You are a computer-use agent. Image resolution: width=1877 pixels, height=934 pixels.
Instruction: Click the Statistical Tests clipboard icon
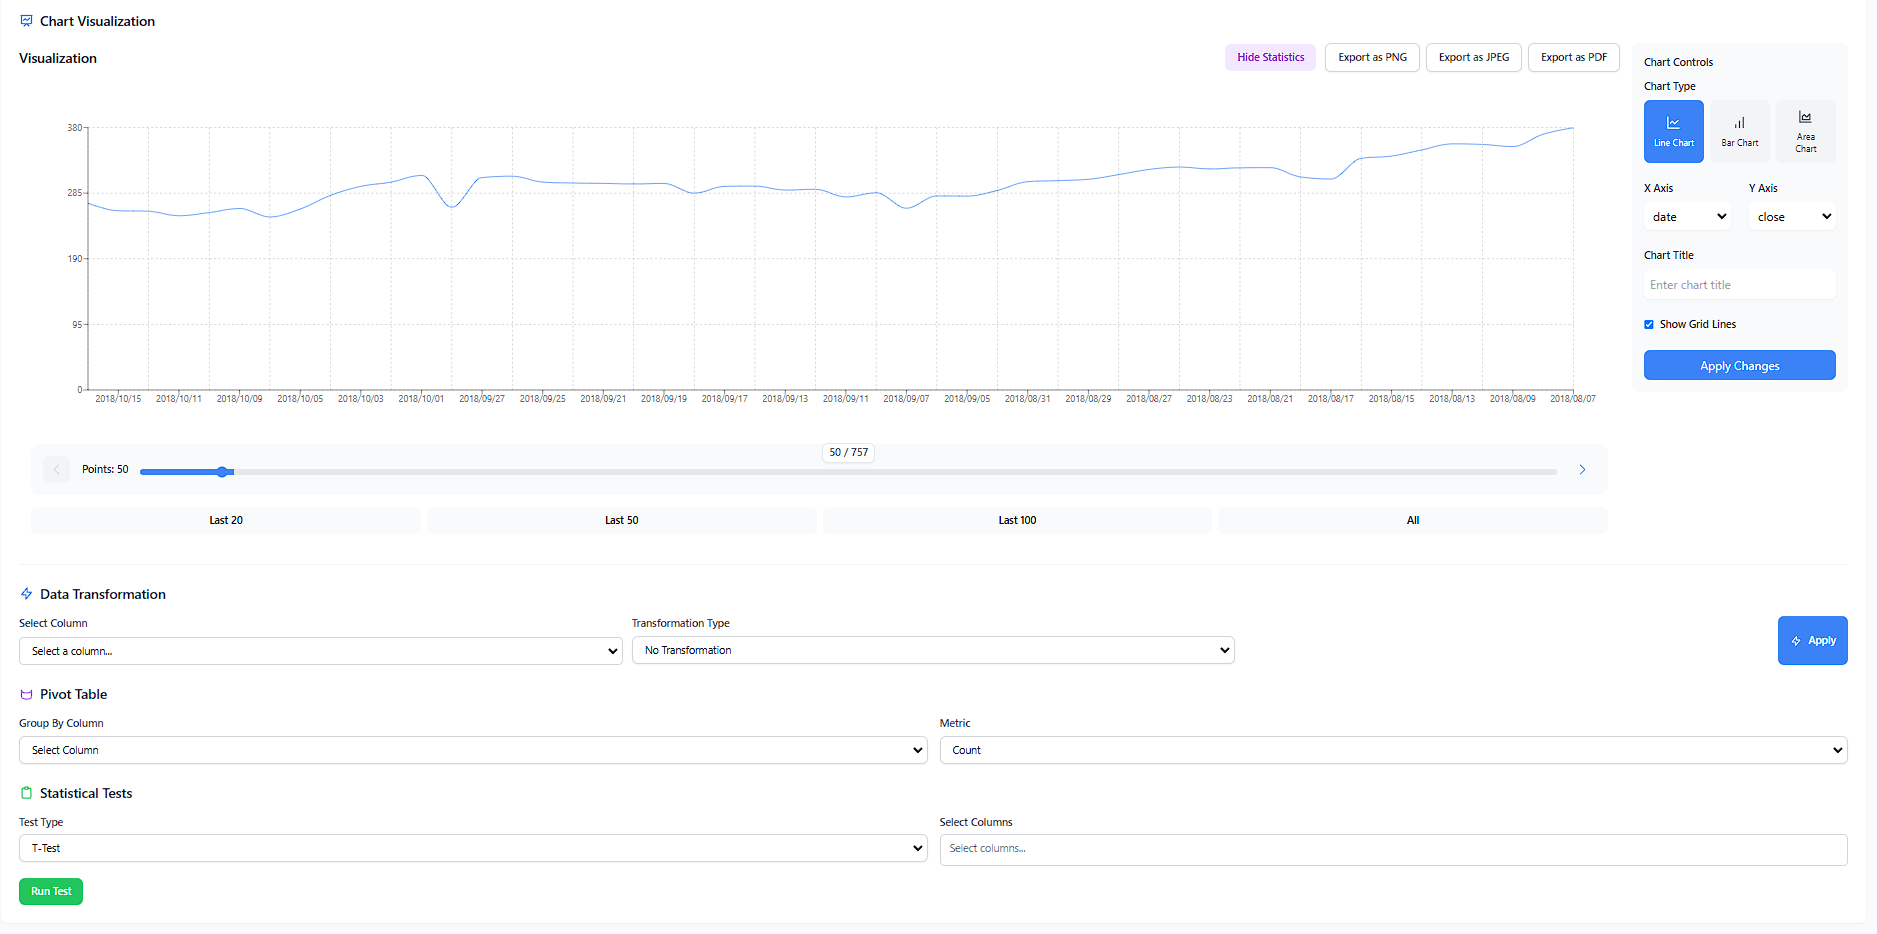click(x=26, y=793)
